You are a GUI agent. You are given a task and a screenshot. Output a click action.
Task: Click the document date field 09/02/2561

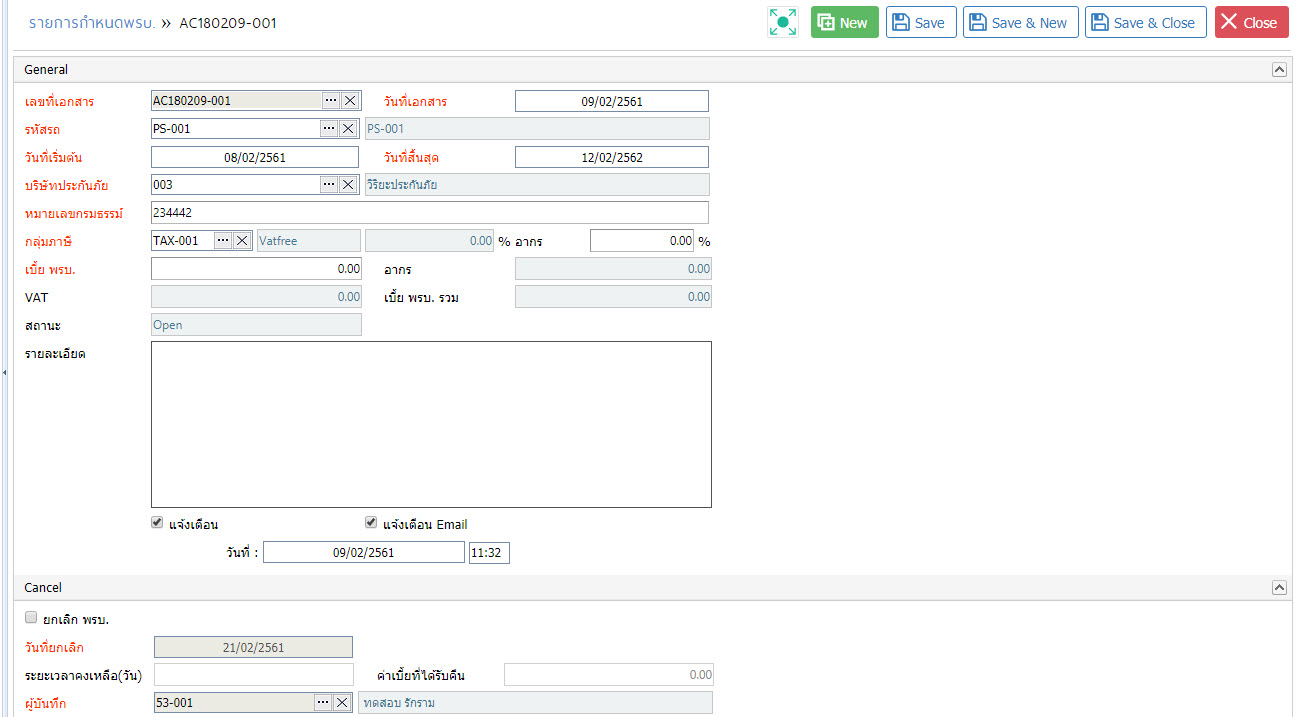click(x=612, y=101)
